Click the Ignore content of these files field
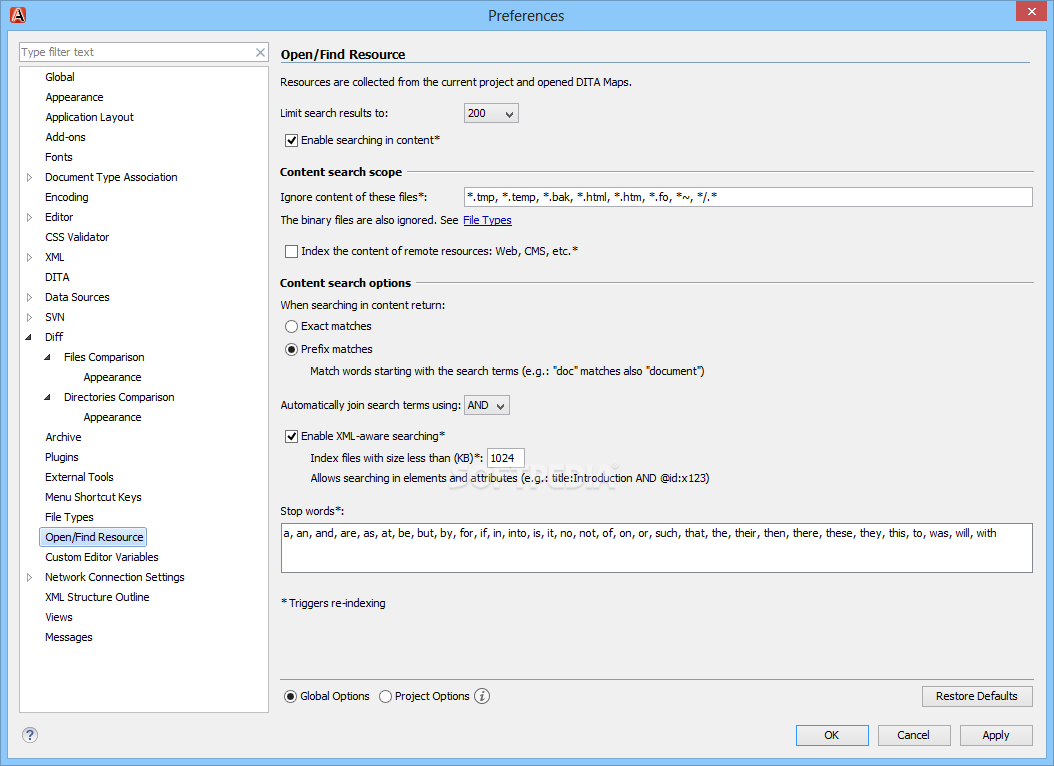1054x766 pixels. tap(748, 197)
